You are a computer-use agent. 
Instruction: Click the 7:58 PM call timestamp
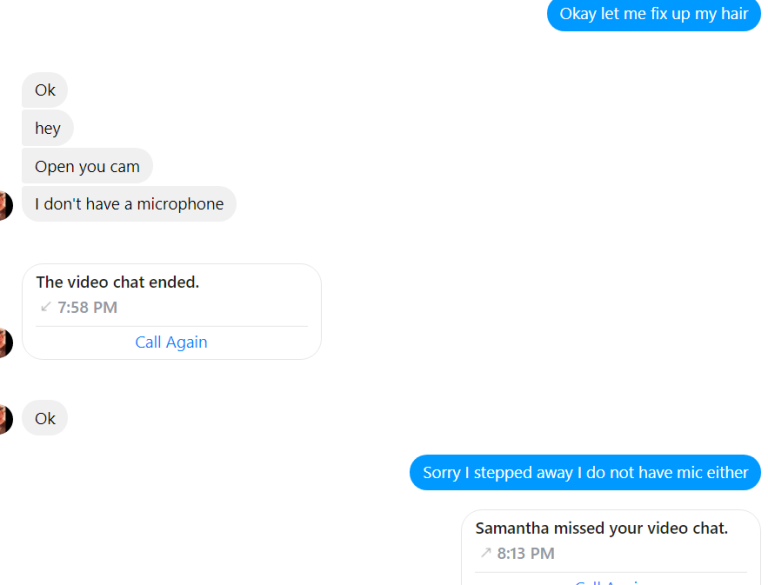tap(87, 307)
